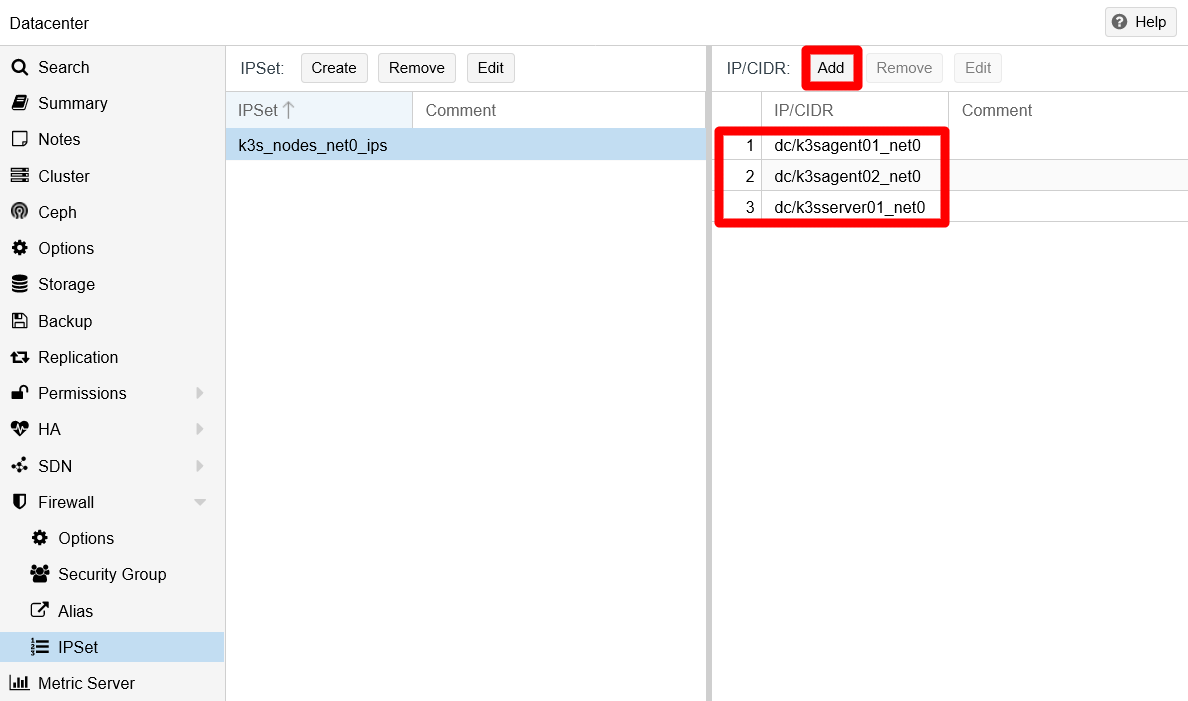Expand the Permissions section
1188x701 pixels.
[199, 393]
